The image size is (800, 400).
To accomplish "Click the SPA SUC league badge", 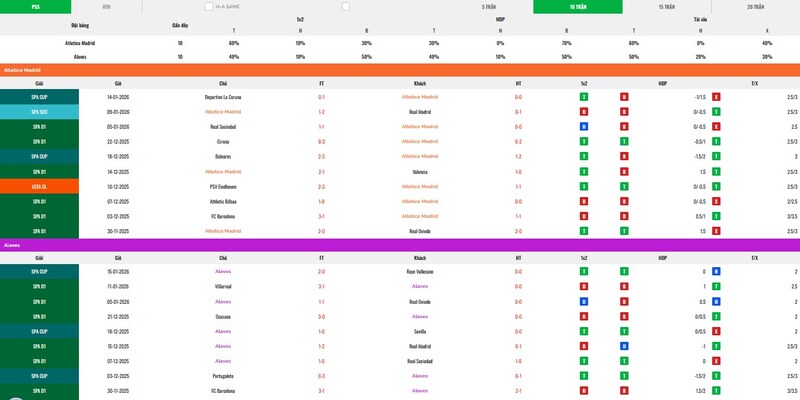I will point(39,112).
